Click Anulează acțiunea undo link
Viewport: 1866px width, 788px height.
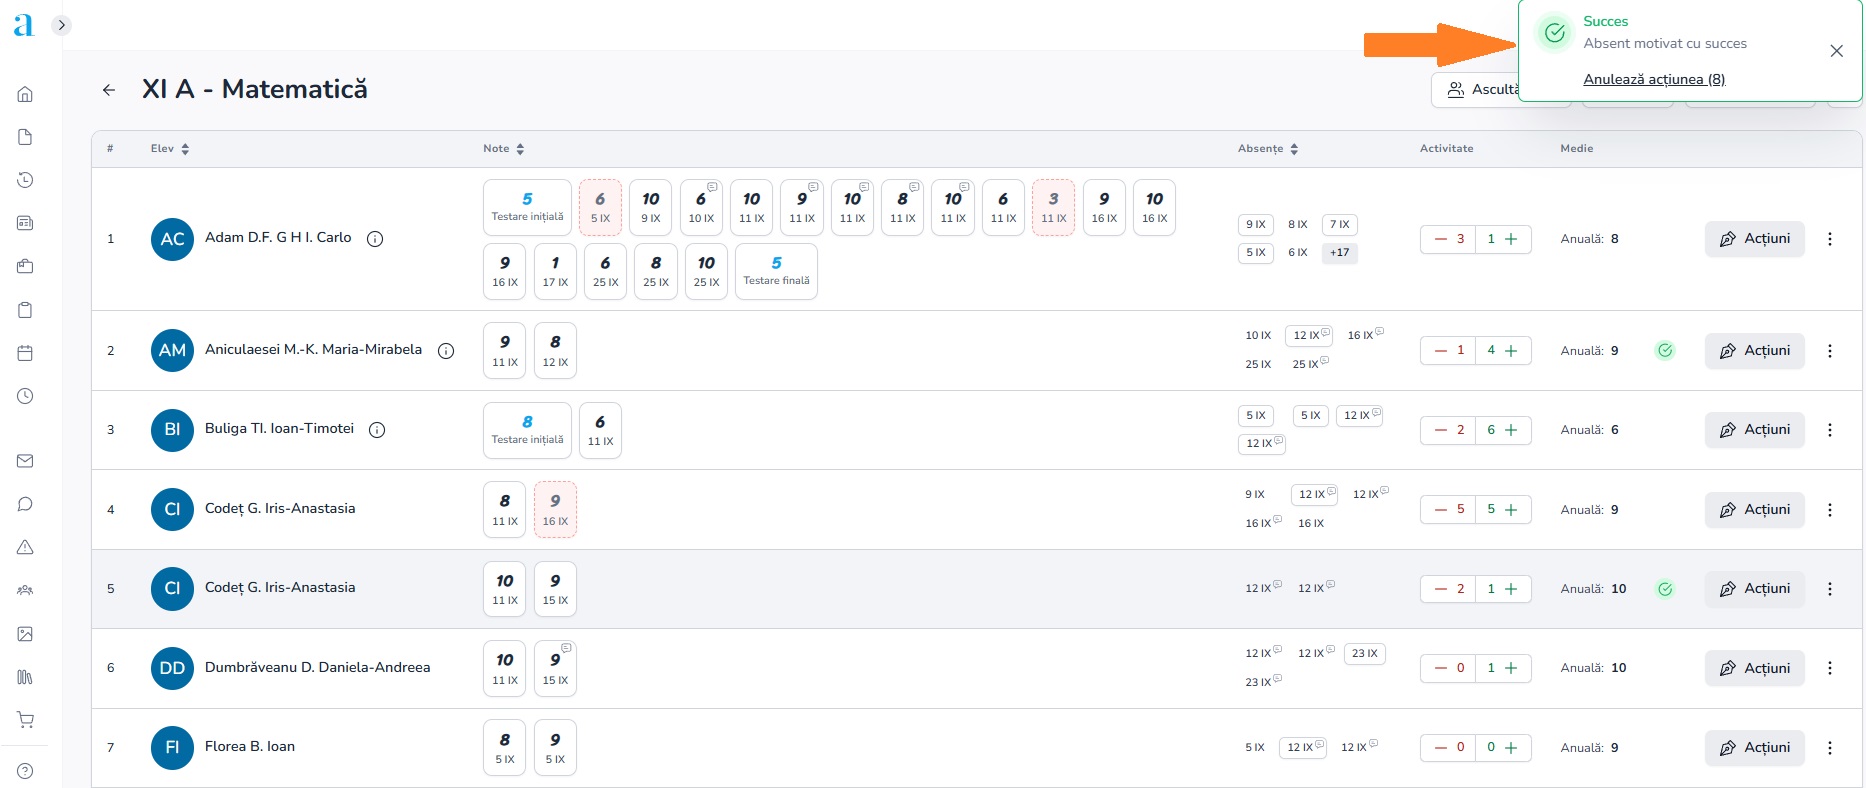click(x=1653, y=80)
